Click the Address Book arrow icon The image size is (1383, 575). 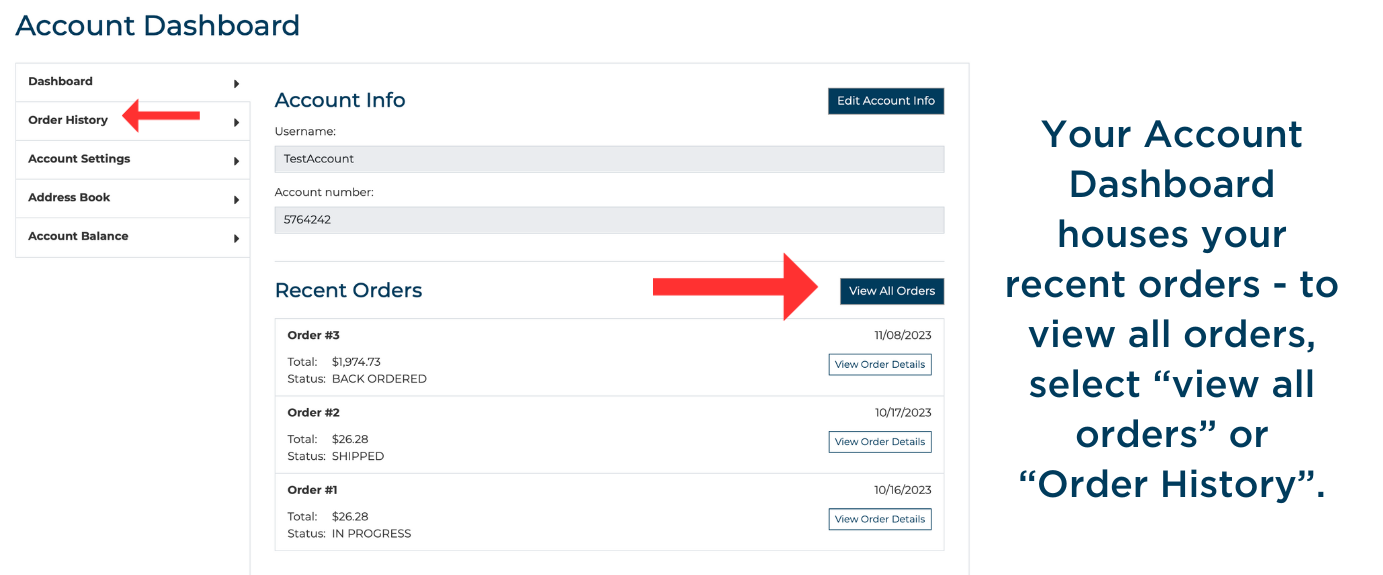[236, 200]
